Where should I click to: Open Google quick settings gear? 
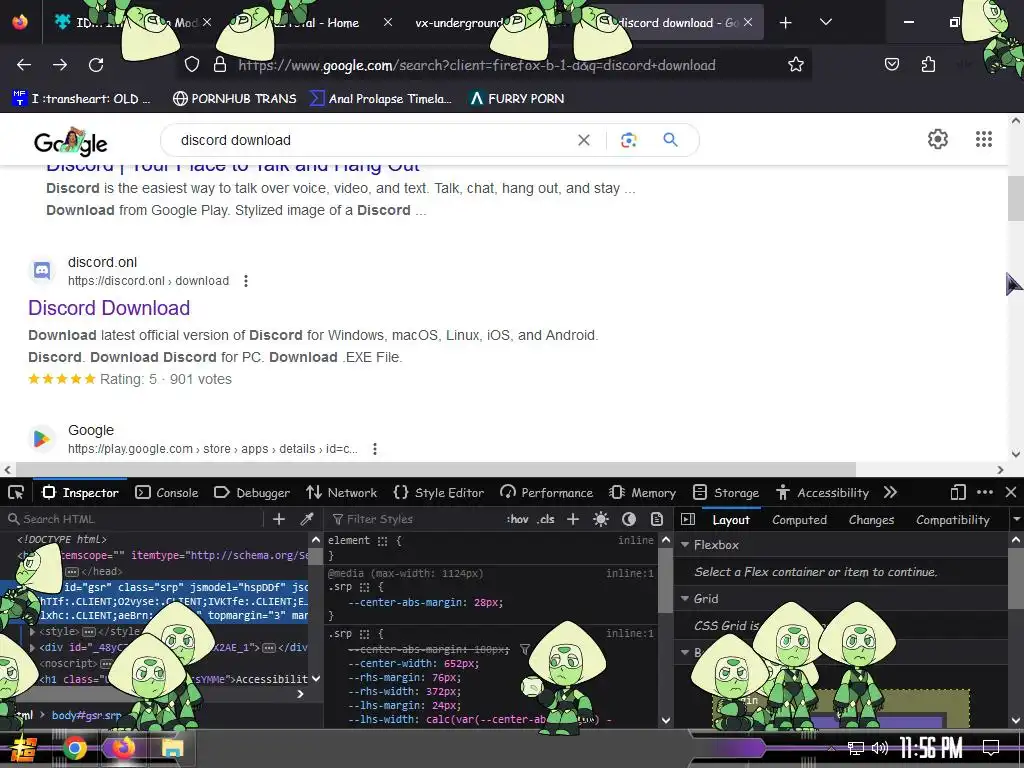click(938, 139)
